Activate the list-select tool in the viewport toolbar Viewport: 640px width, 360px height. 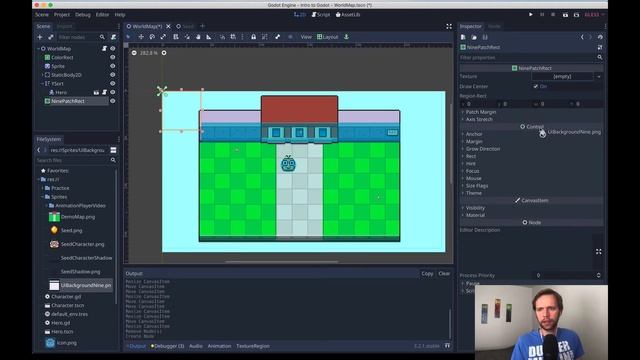tap(176, 37)
